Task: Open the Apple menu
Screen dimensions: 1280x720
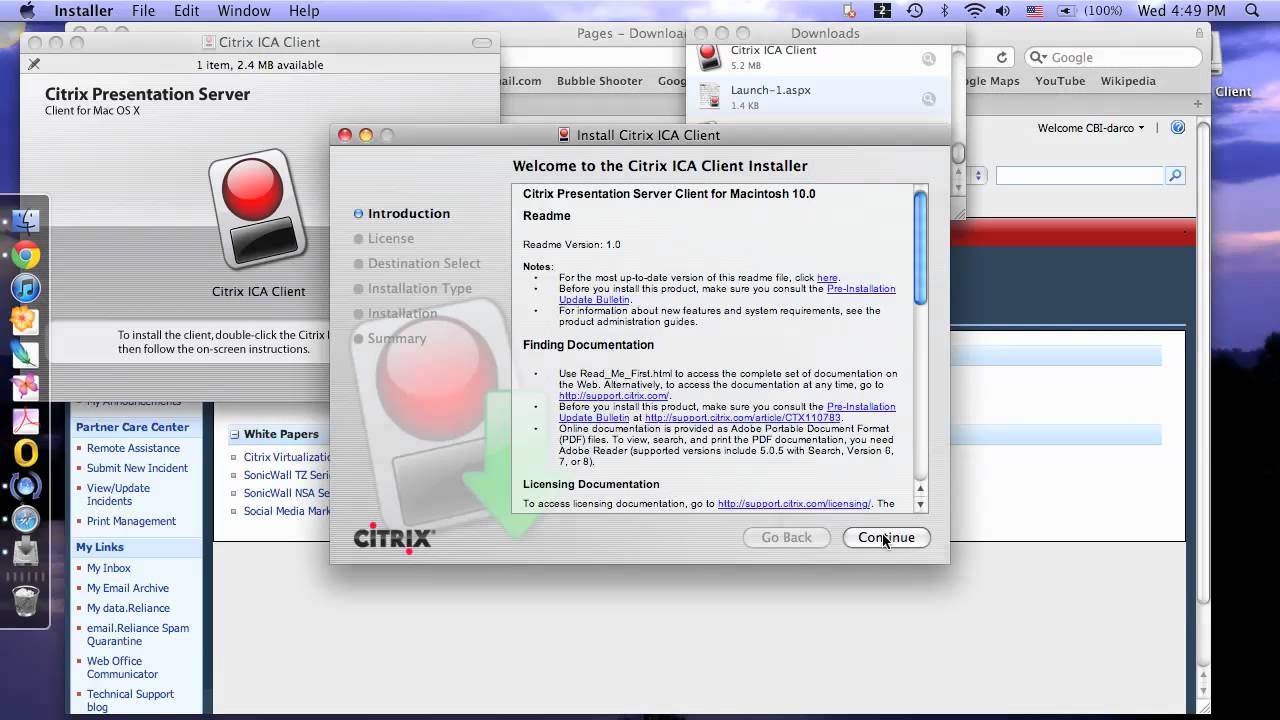Action: 27,11
